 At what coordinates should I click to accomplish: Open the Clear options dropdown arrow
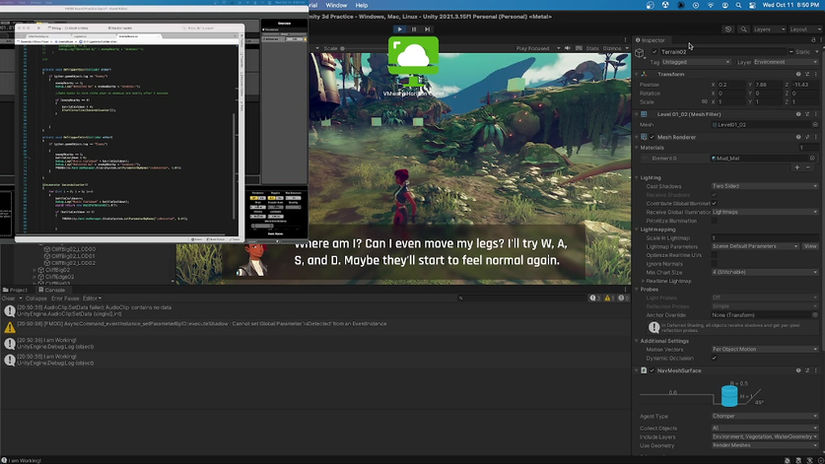click(x=21, y=298)
